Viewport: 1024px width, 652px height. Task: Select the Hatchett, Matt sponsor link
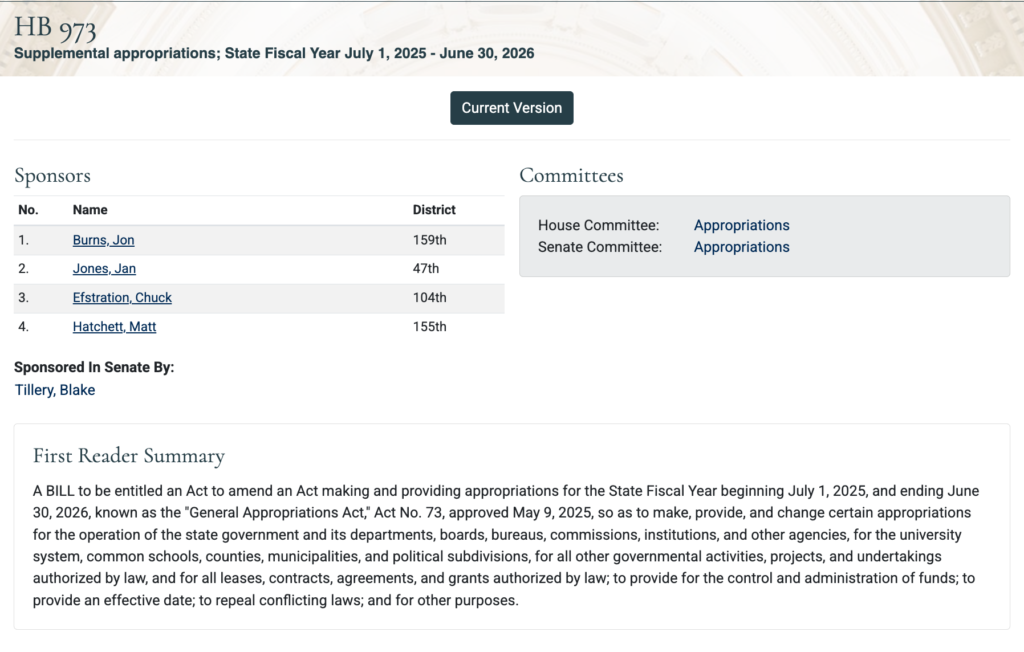[x=114, y=327]
